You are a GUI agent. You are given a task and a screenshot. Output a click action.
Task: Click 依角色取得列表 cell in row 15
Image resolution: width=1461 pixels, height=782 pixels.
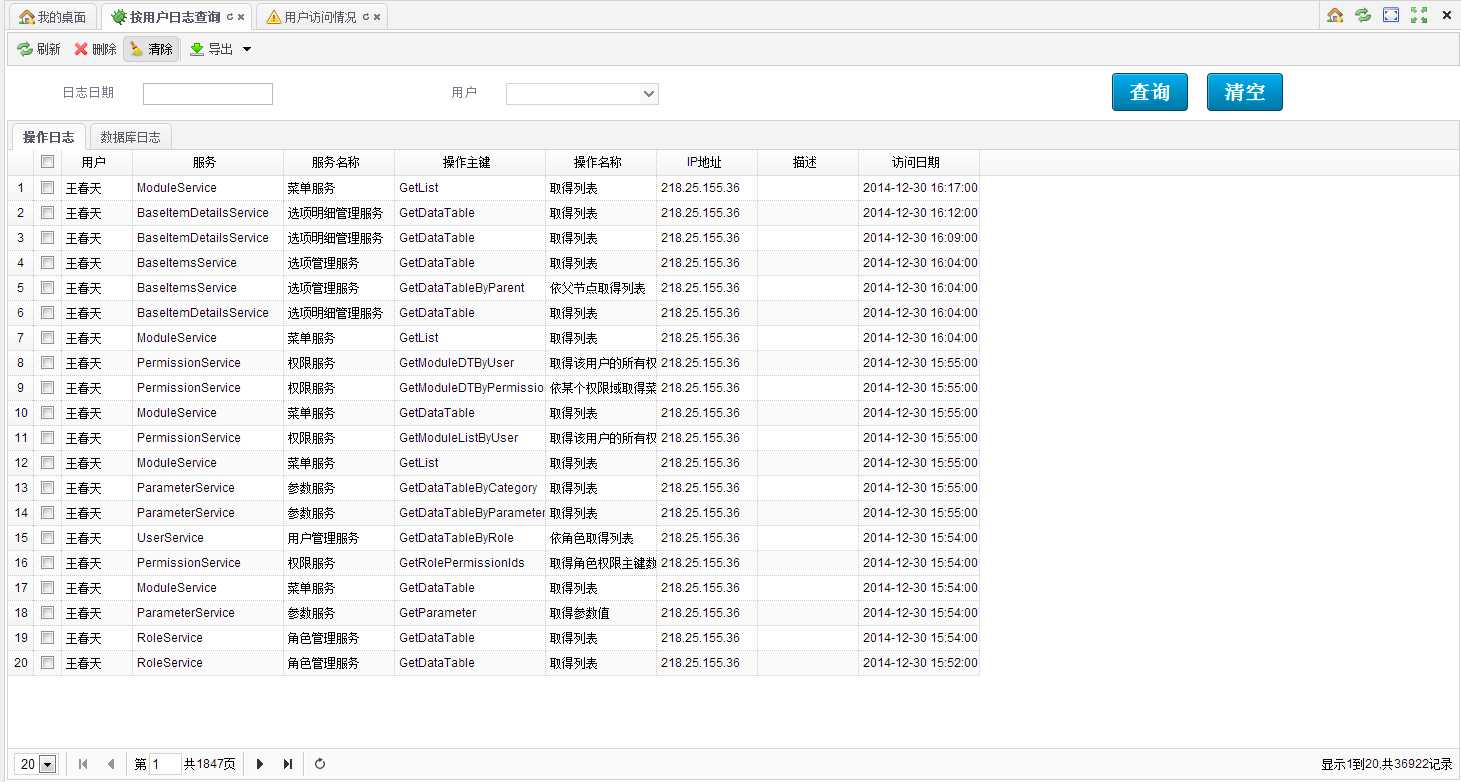601,538
